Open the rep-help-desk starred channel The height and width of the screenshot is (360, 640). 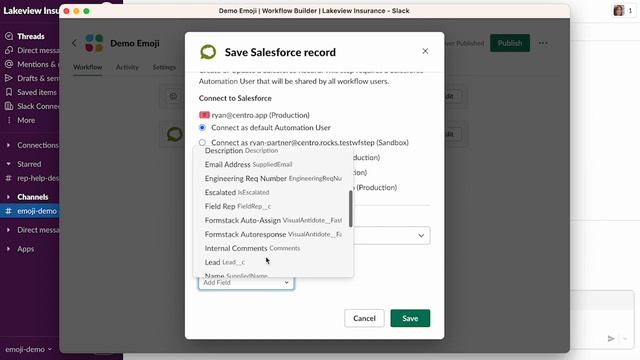[x=32, y=178]
